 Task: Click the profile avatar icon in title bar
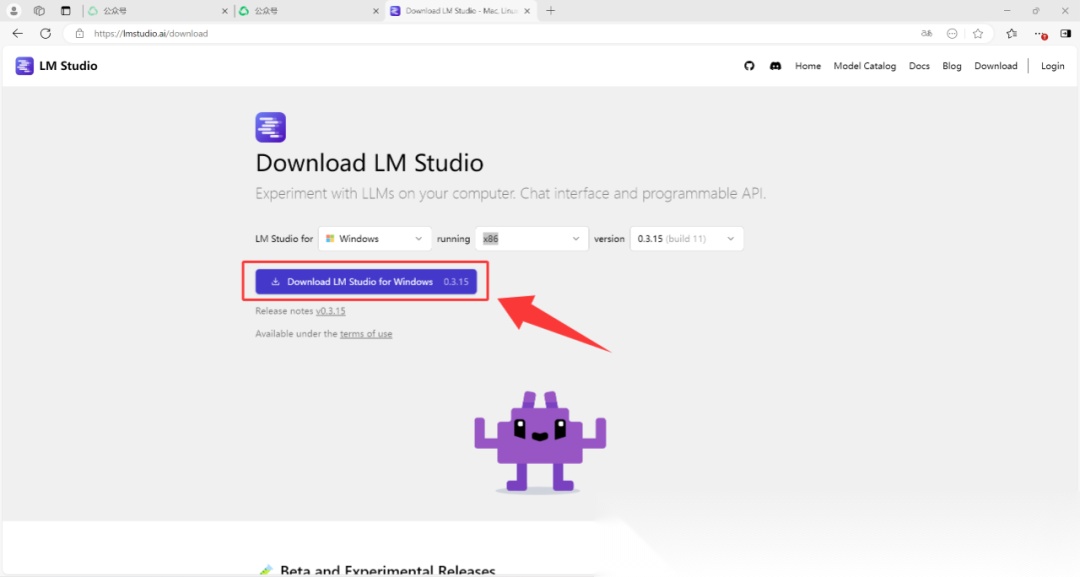14,10
